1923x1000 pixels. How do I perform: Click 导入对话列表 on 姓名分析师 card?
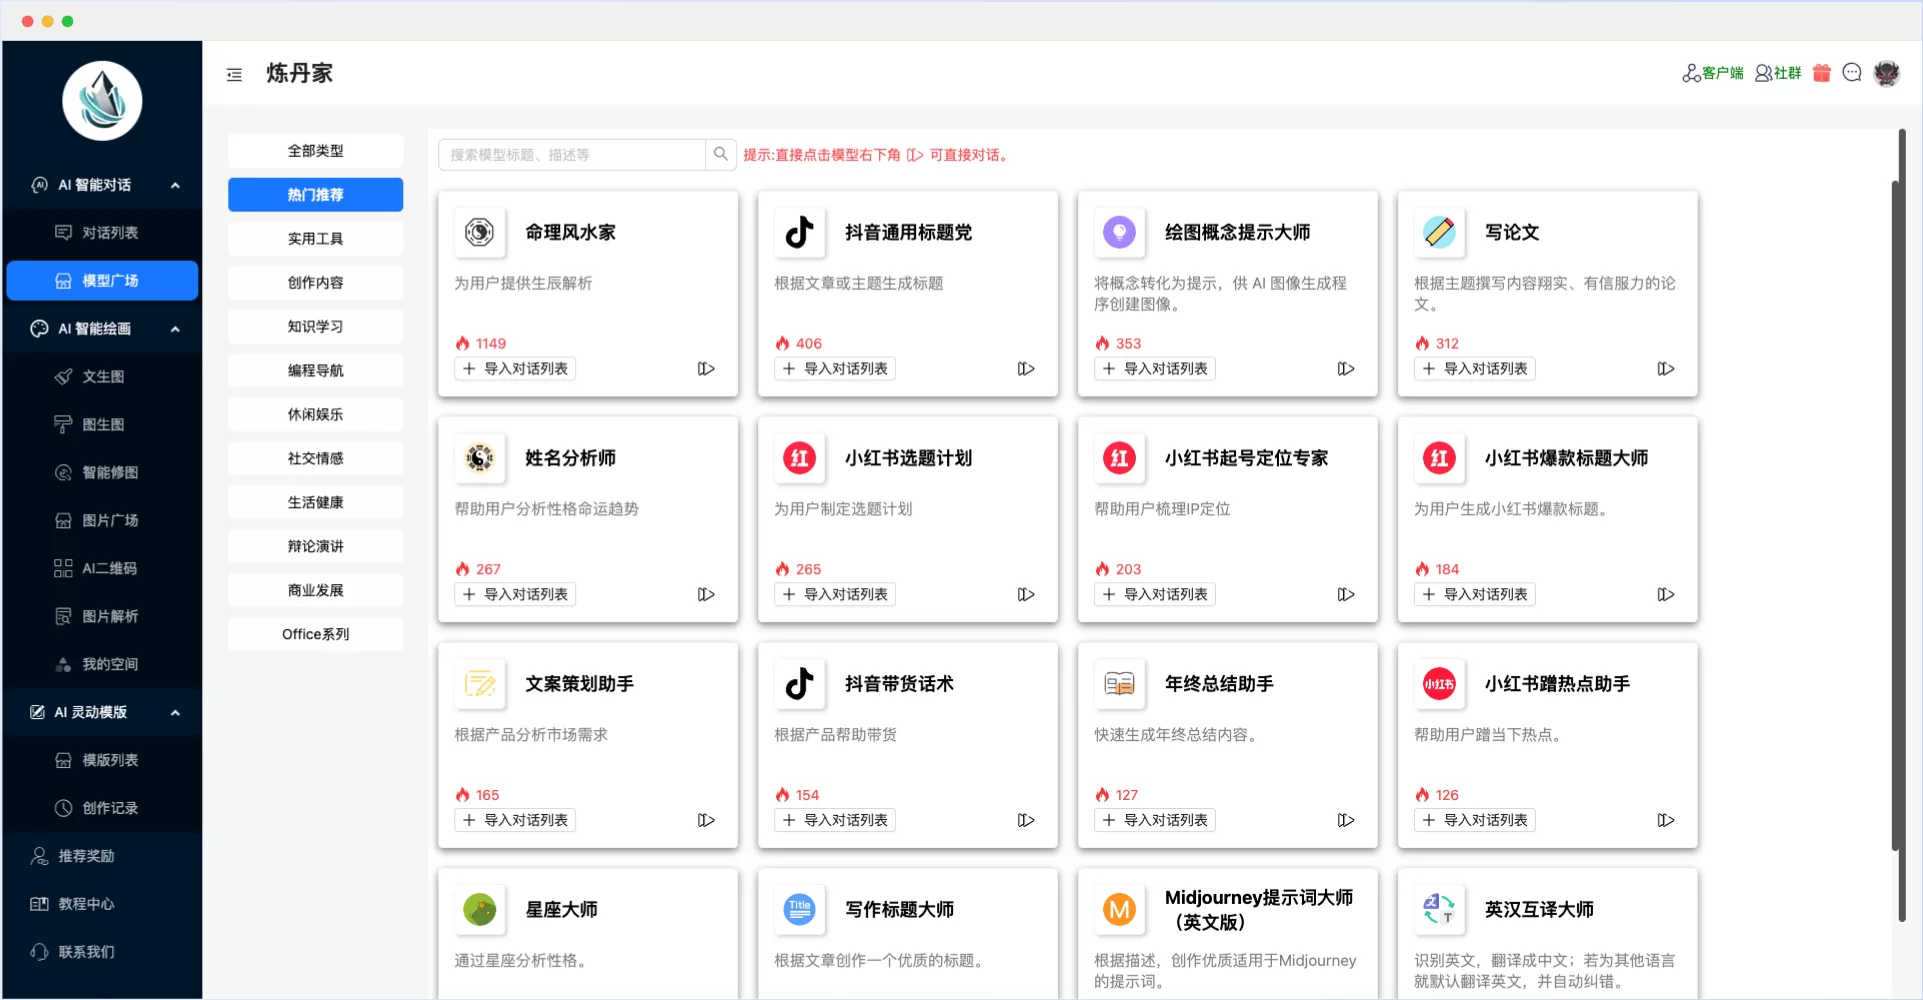pyautogui.click(x=516, y=595)
